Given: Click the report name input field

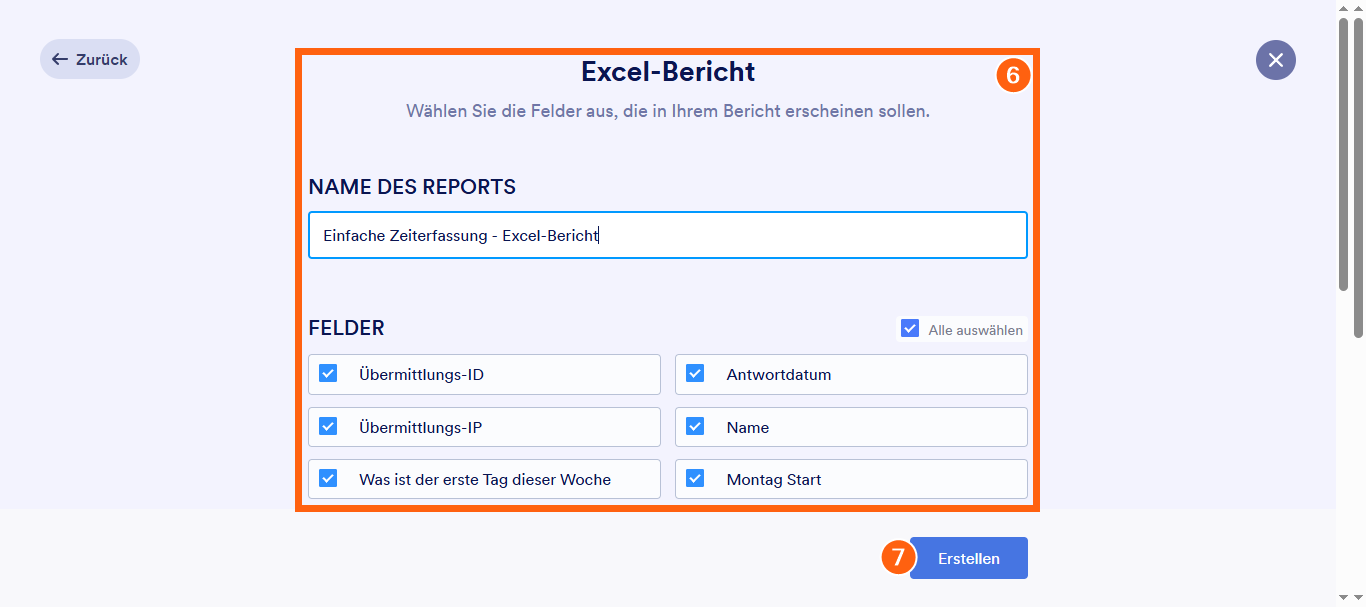Looking at the screenshot, I should click(x=668, y=235).
